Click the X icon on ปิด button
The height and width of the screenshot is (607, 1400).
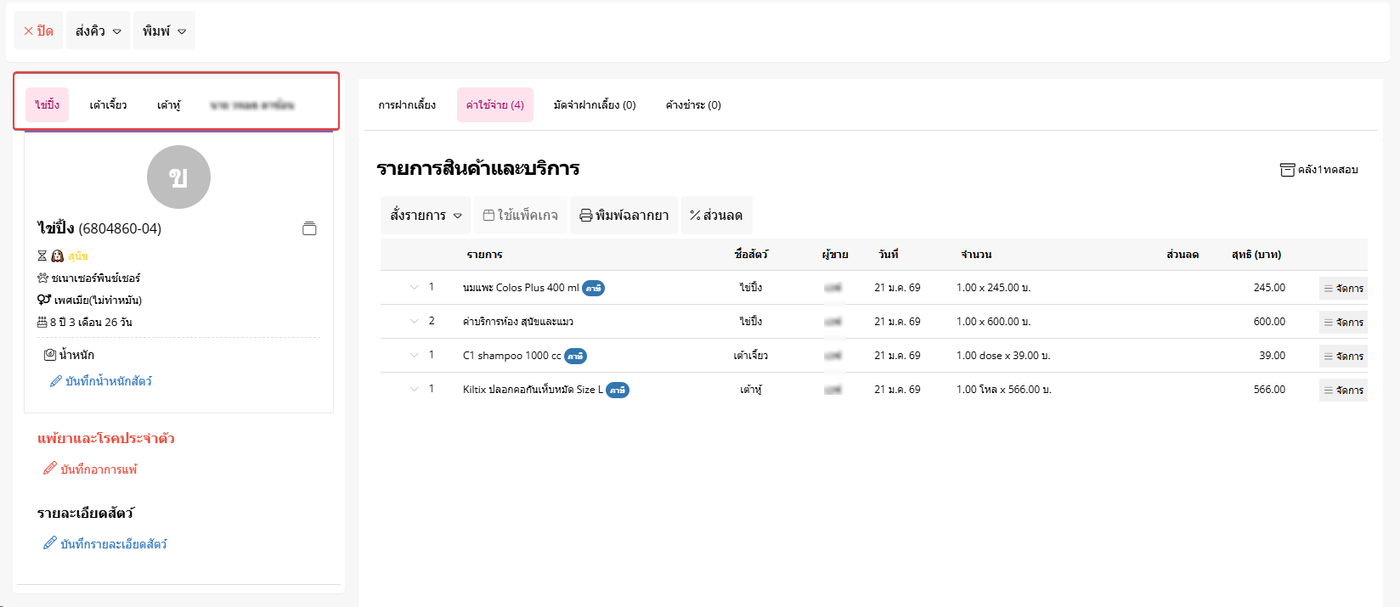click(x=28, y=31)
